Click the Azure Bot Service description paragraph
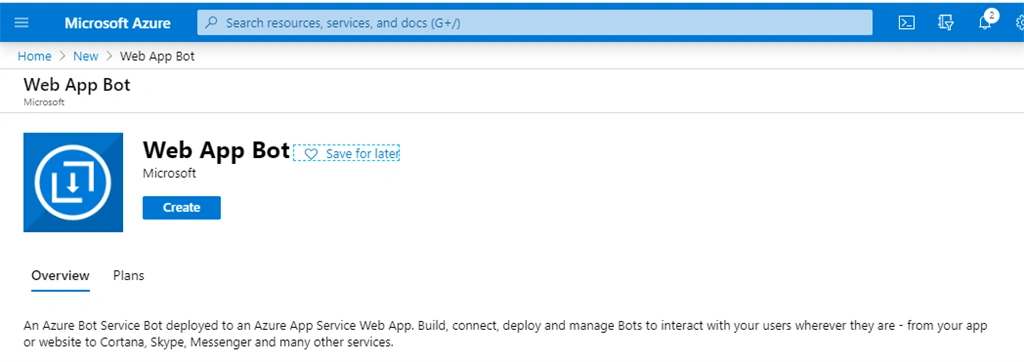Viewport: 1024px width, 362px height. click(x=505, y=333)
